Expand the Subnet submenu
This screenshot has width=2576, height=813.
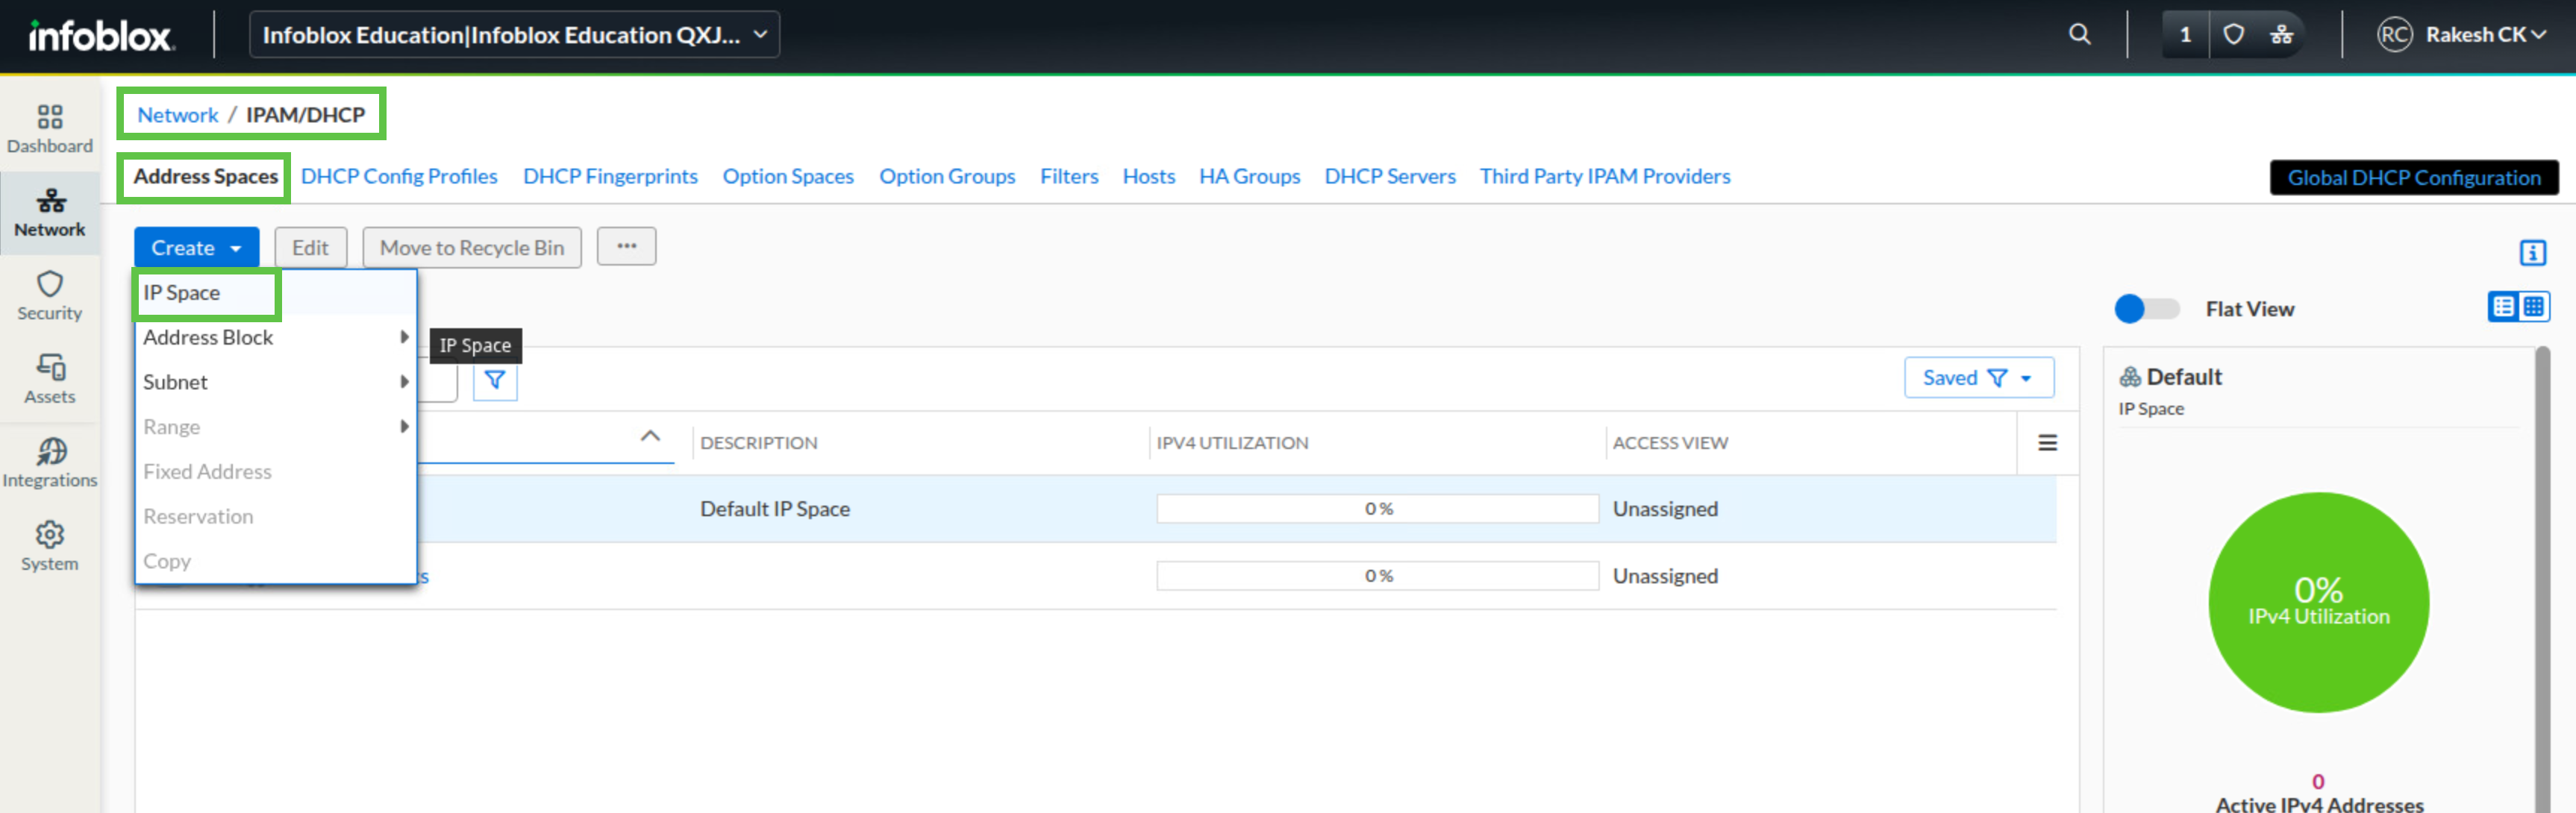point(276,382)
